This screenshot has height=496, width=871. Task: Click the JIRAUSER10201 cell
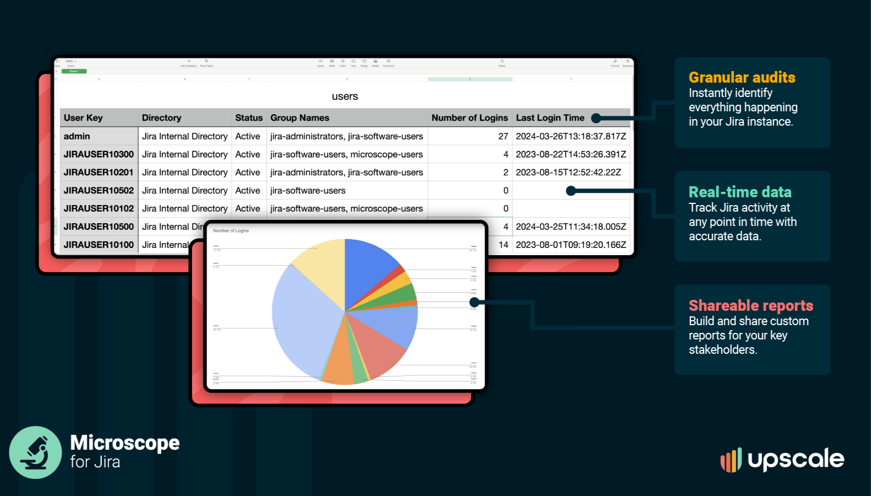[x=99, y=172]
